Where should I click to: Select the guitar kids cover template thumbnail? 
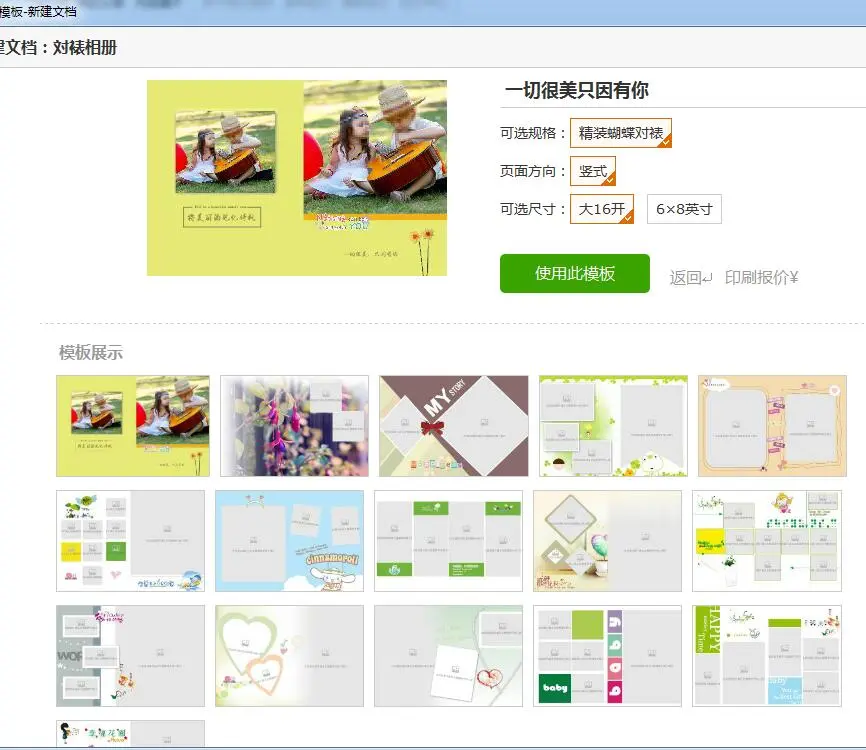131,424
